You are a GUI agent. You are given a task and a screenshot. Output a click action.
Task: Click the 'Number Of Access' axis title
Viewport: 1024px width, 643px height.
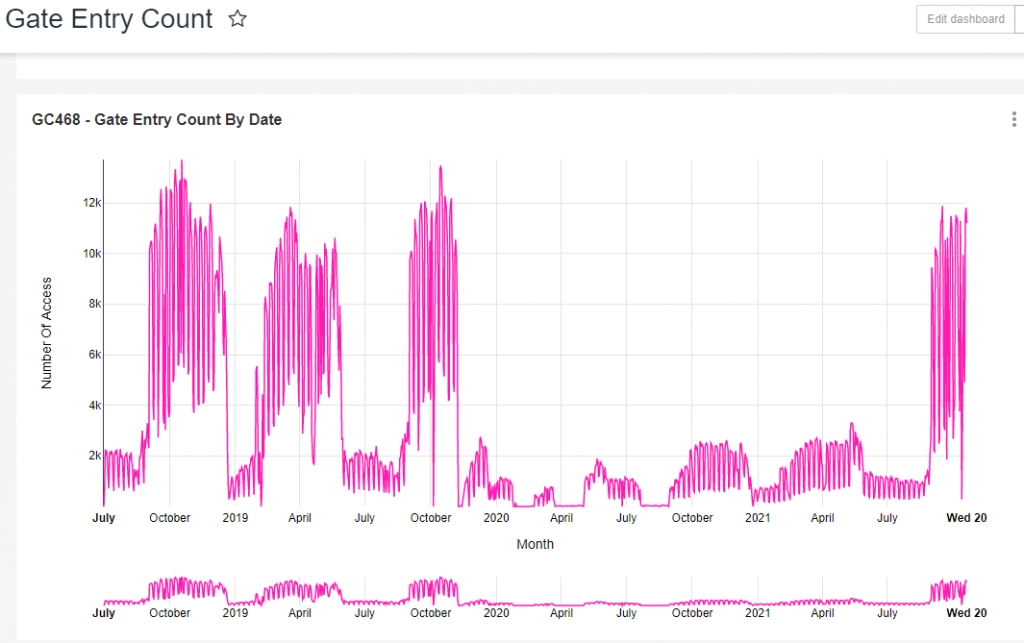pos(46,333)
